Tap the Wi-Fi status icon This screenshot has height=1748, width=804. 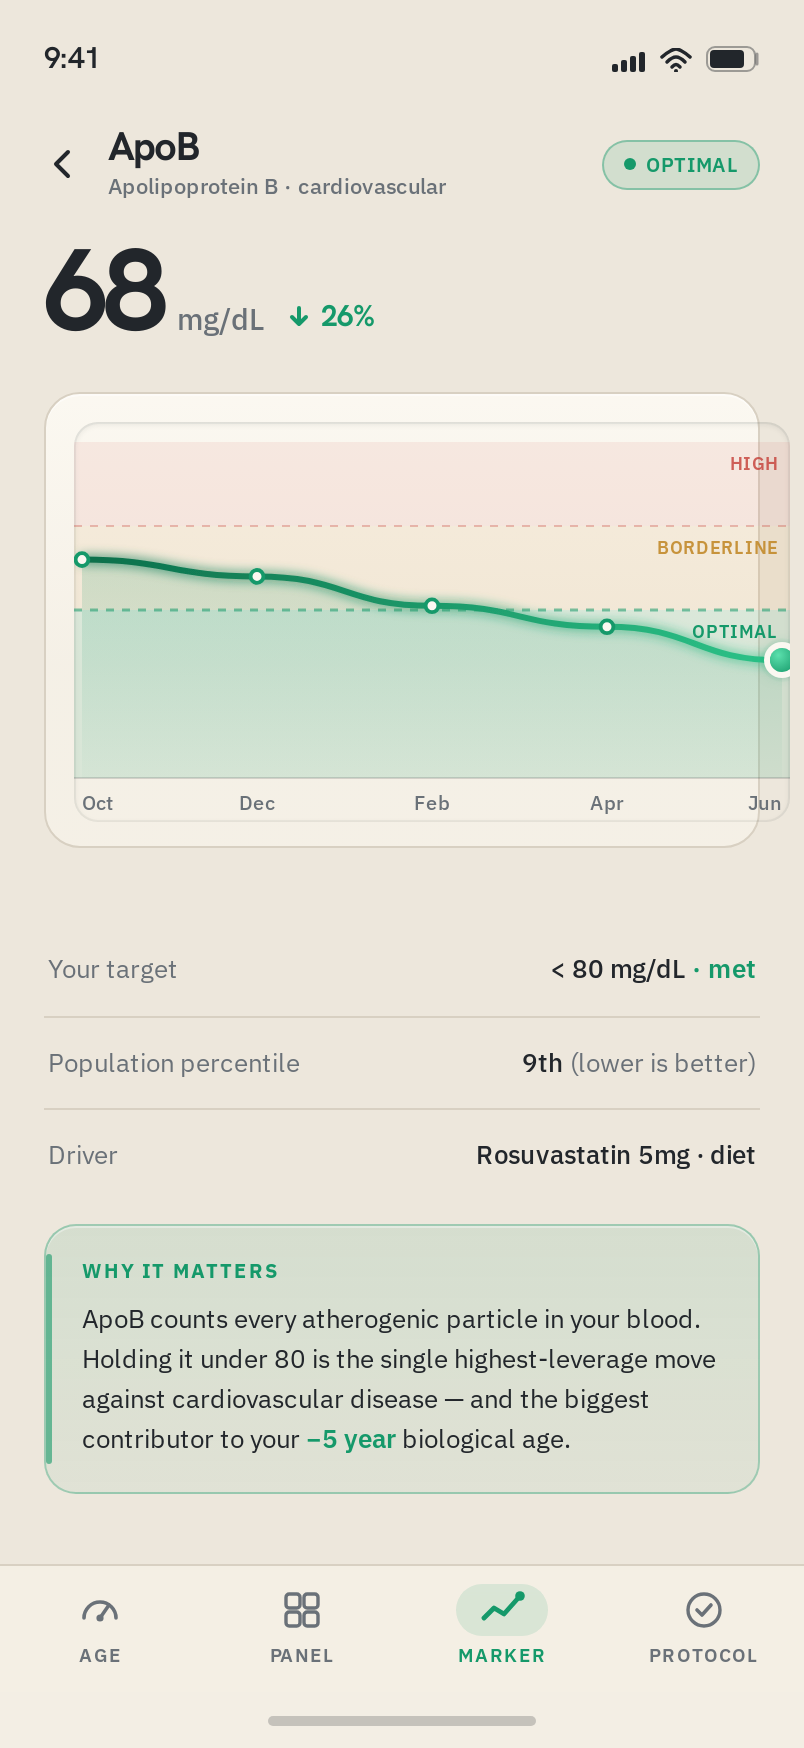pyautogui.click(x=676, y=60)
